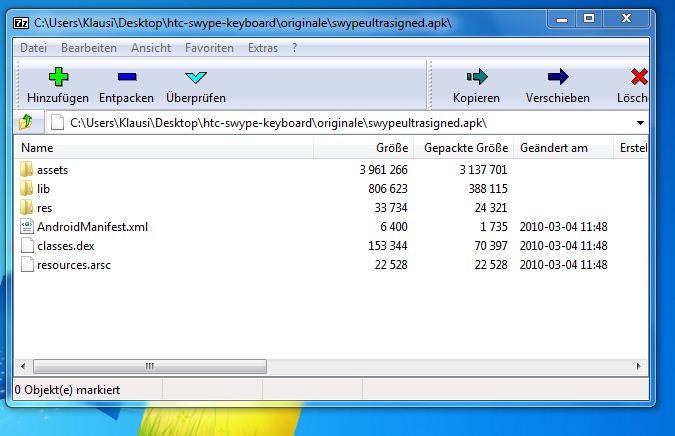Click packed size 3 137 701
The image size is (675, 436).
click(483, 170)
